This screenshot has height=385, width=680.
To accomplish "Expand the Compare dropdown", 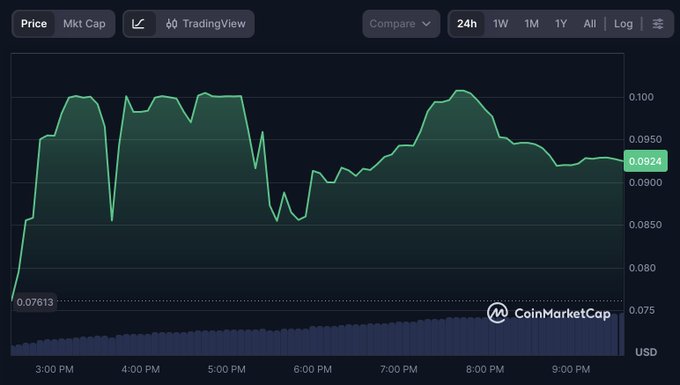I will point(401,24).
